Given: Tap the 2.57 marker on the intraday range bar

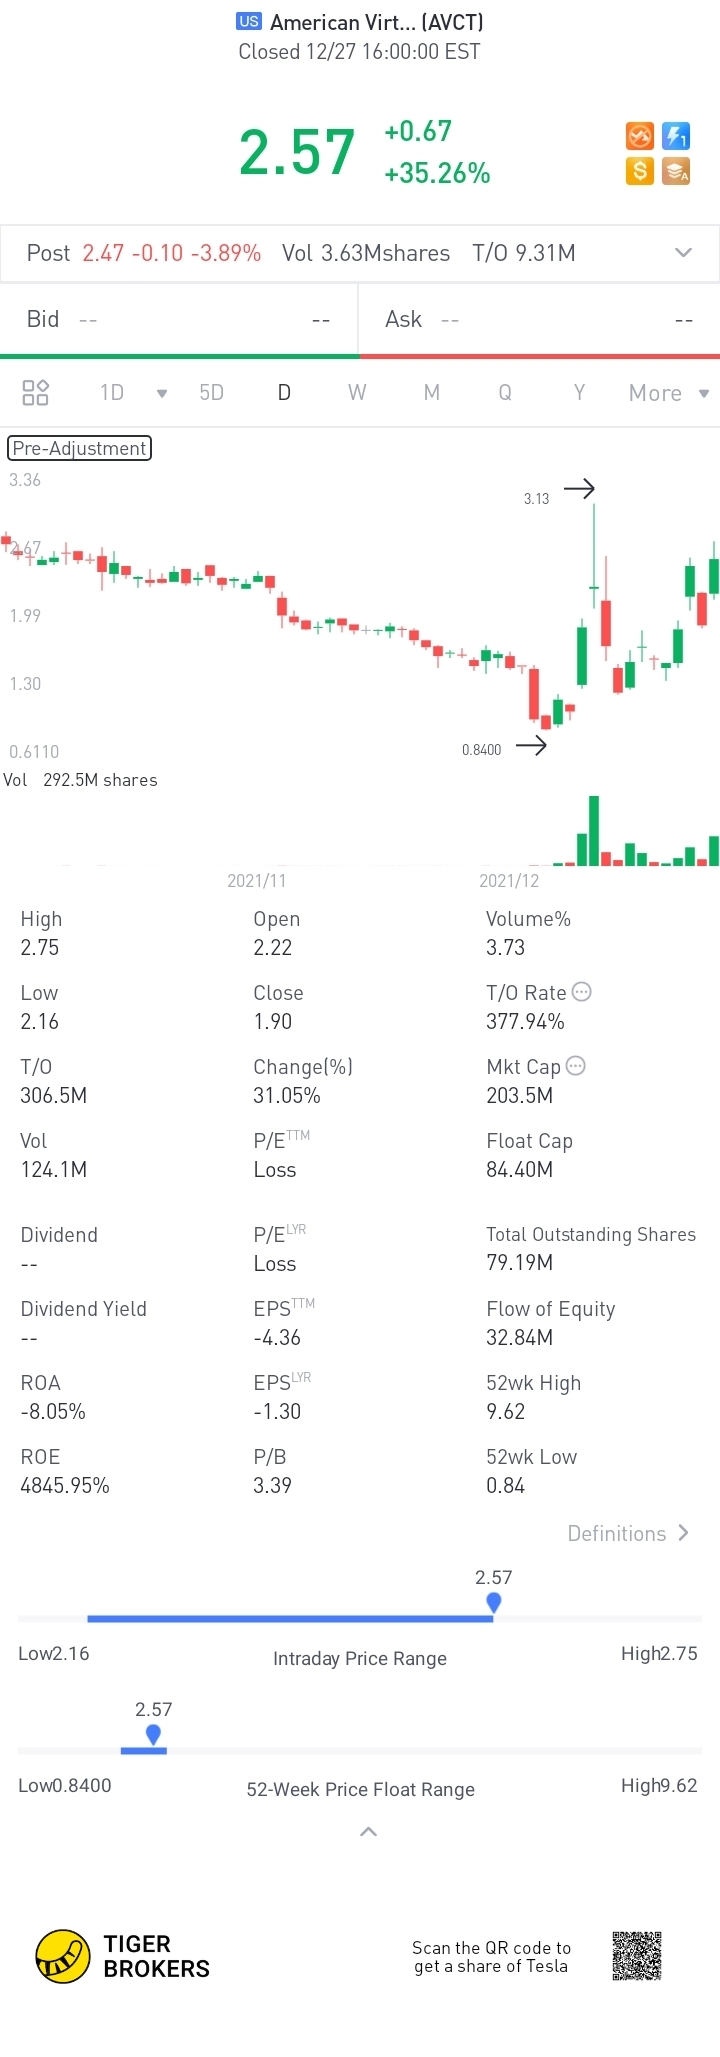Looking at the screenshot, I should pos(493,1602).
